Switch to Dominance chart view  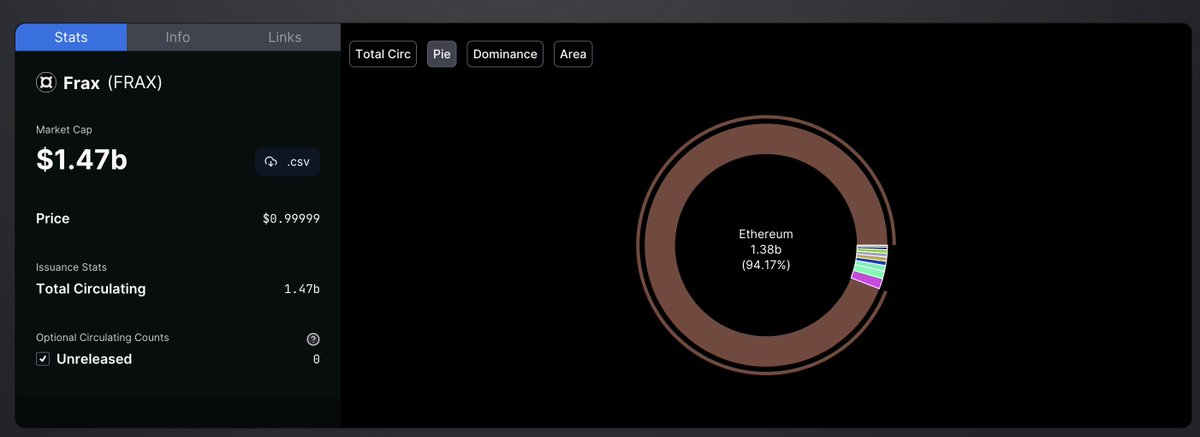505,54
